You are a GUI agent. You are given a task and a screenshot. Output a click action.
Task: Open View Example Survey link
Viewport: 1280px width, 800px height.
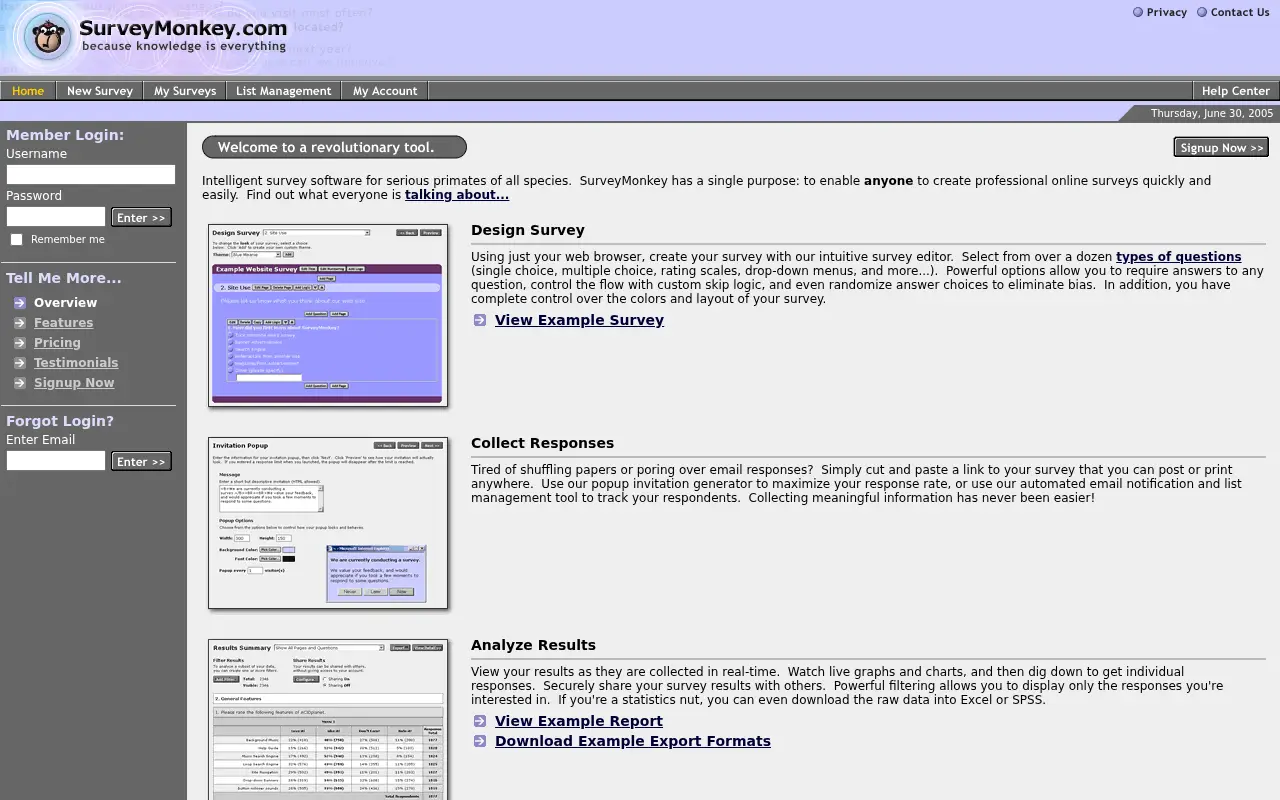579,320
